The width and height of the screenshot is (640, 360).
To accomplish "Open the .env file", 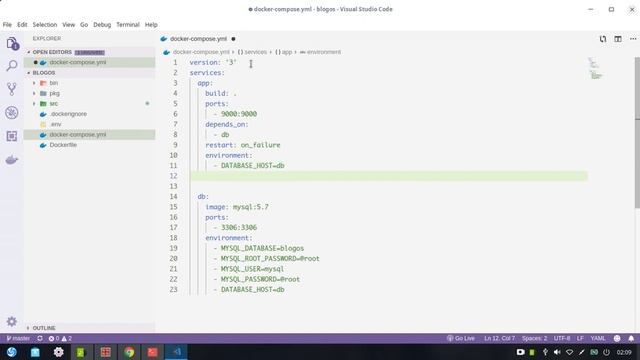I will 56,124.
